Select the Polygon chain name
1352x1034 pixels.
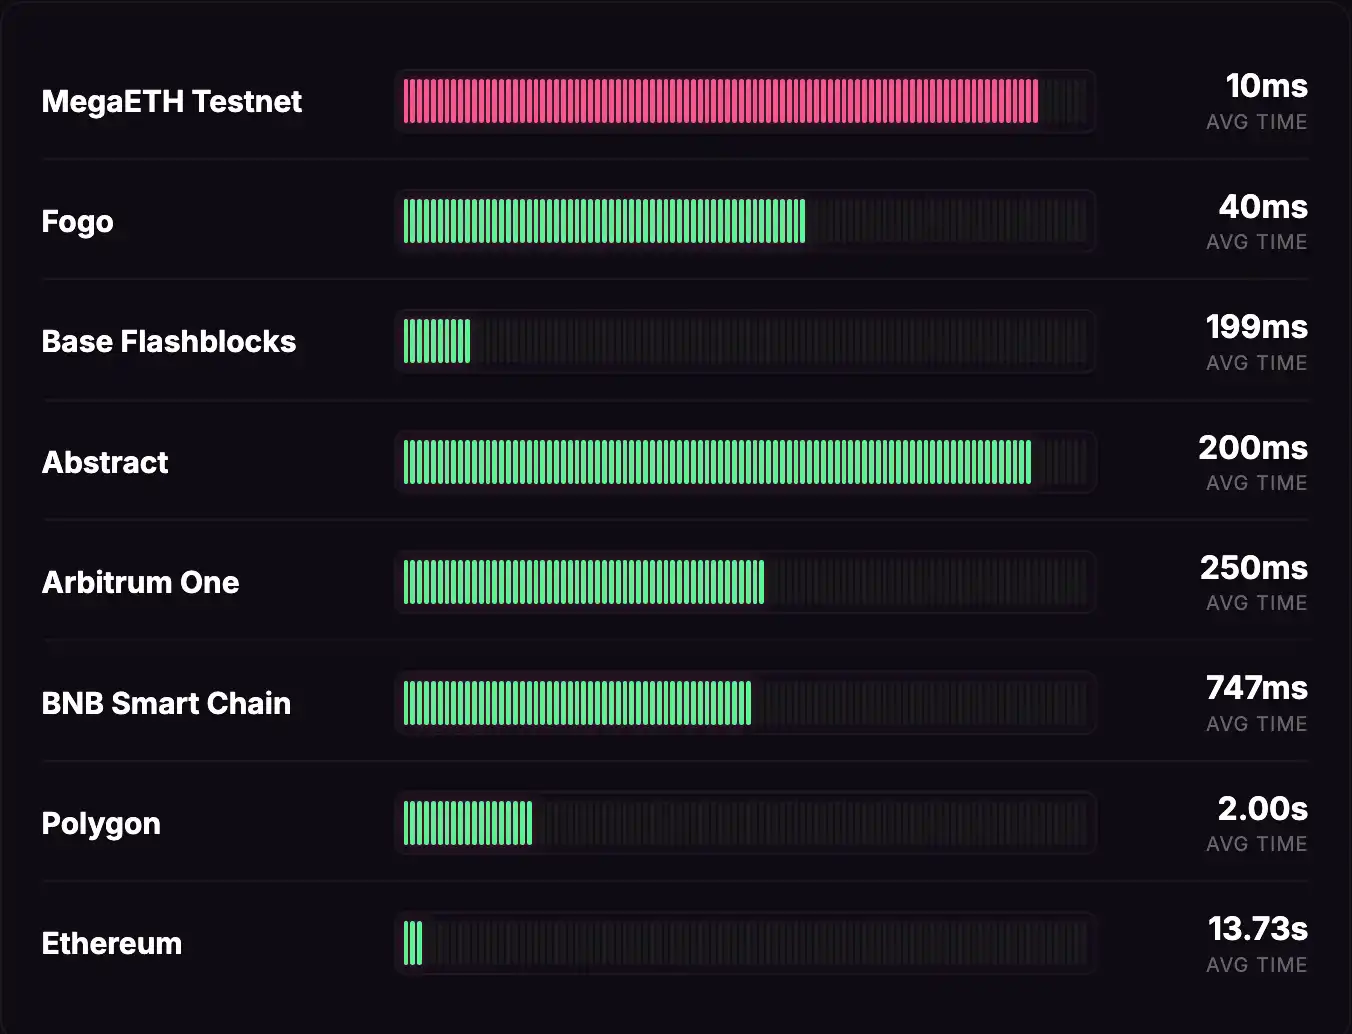pos(101,823)
